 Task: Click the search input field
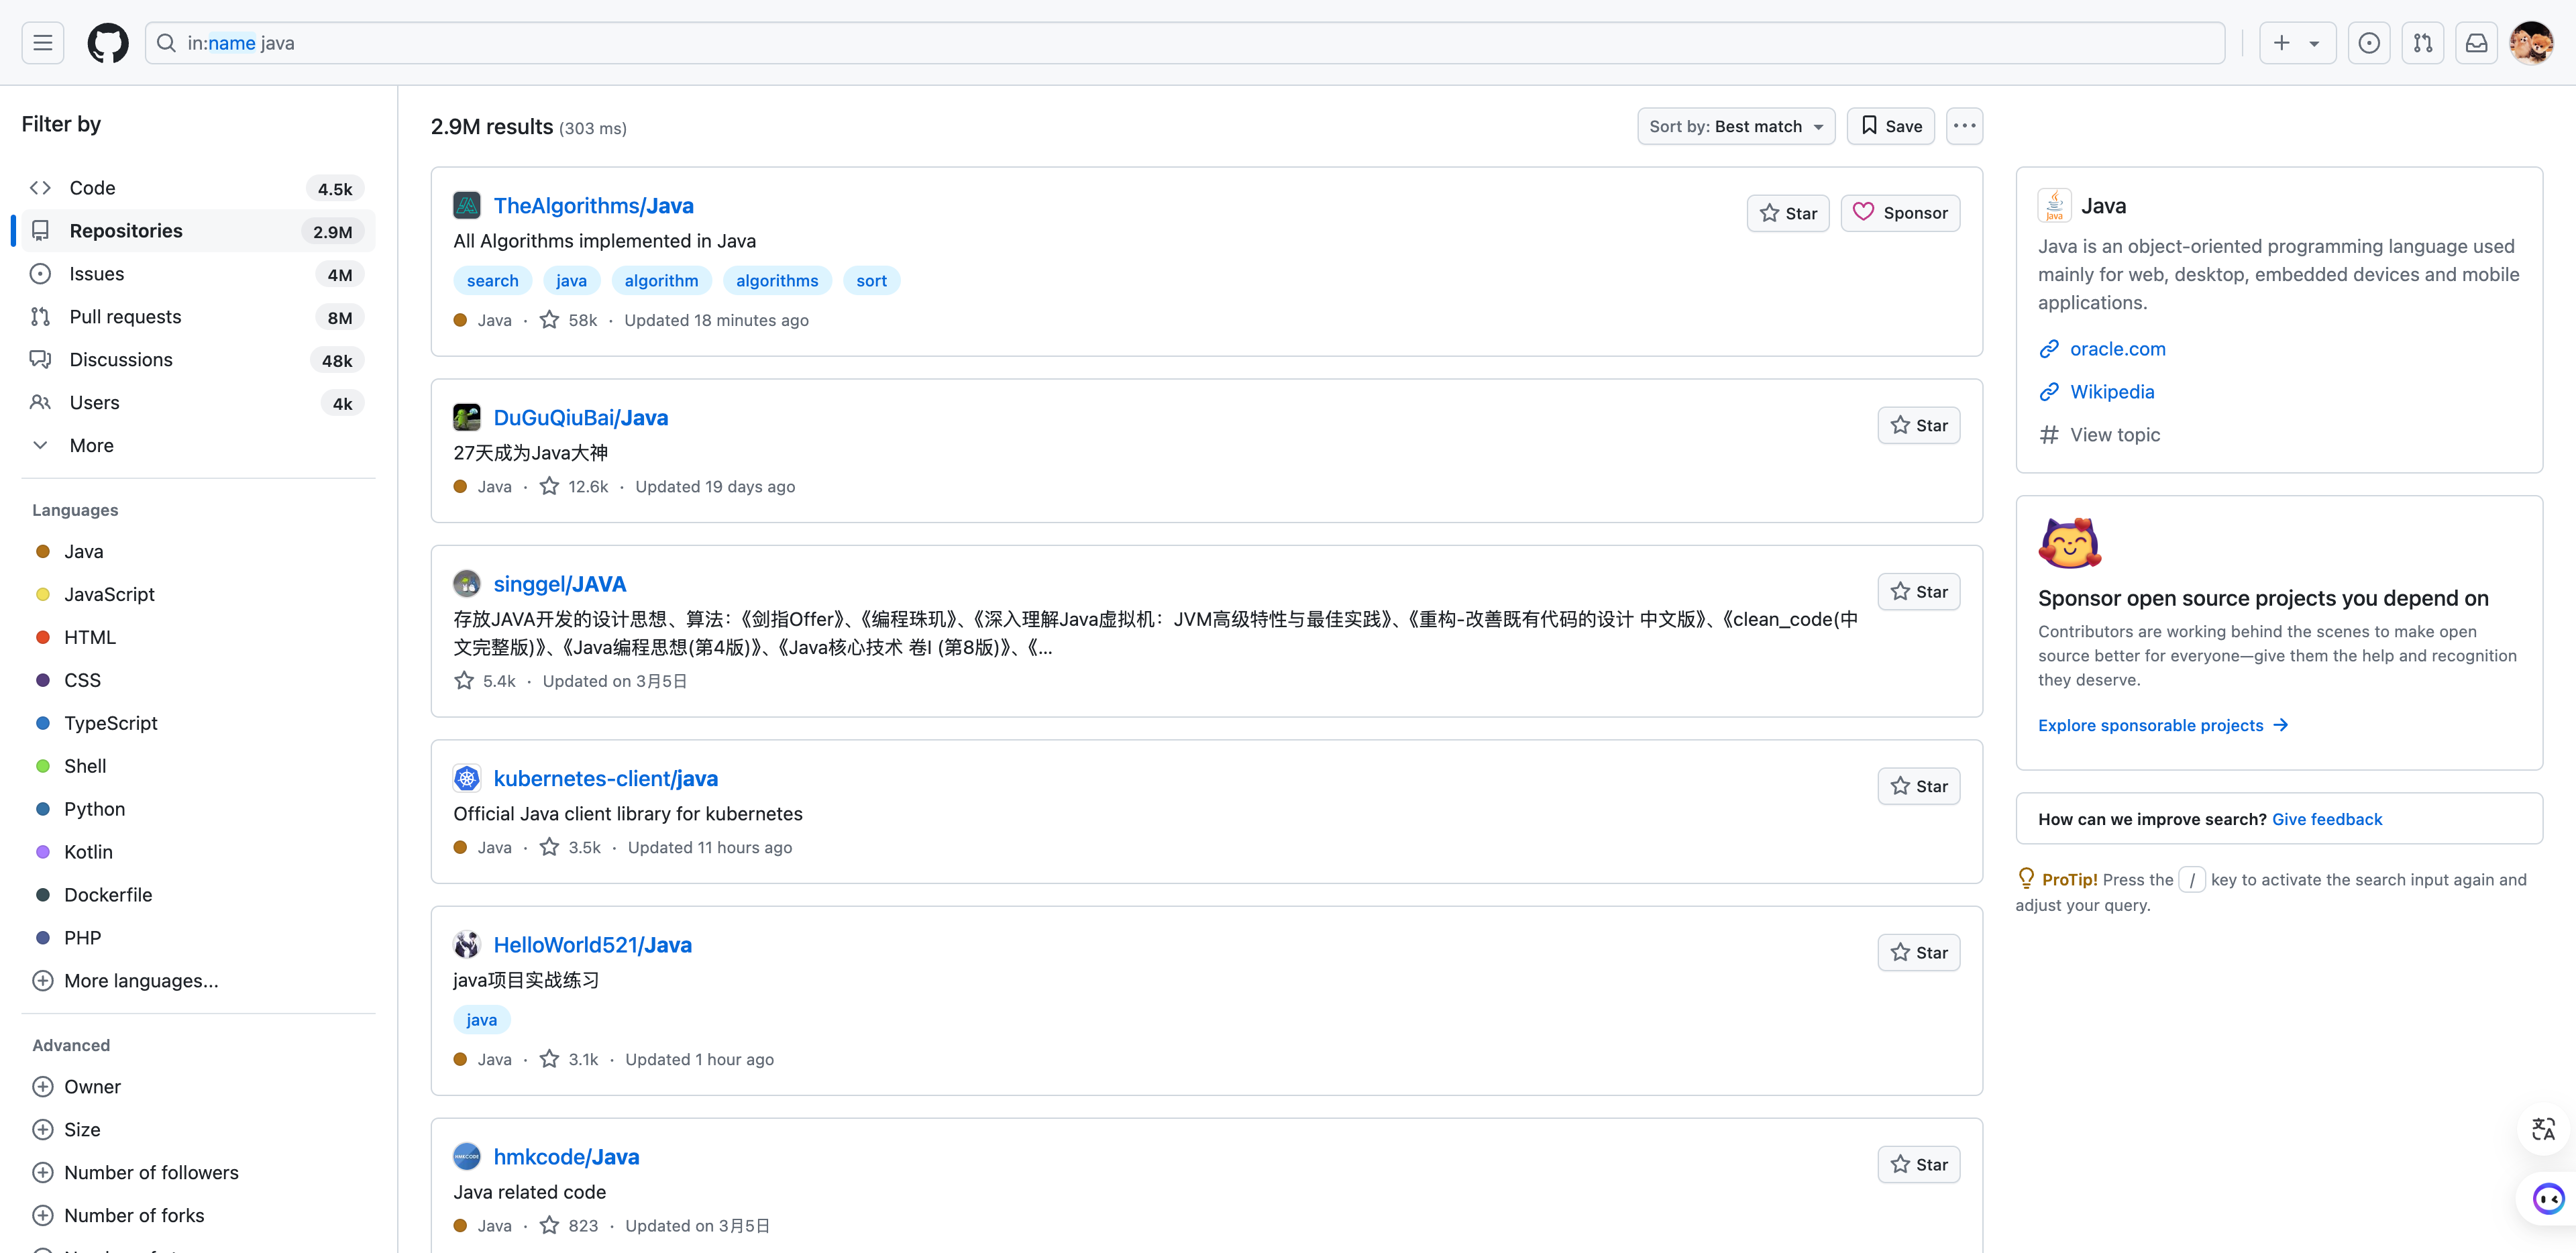(1184, 43)
